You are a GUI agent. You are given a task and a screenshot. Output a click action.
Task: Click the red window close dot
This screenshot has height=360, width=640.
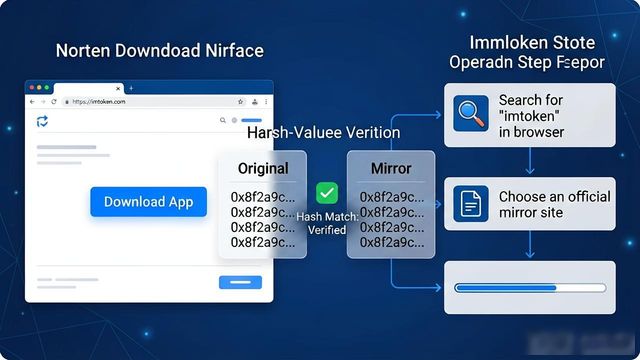click(x=32, y=88)
